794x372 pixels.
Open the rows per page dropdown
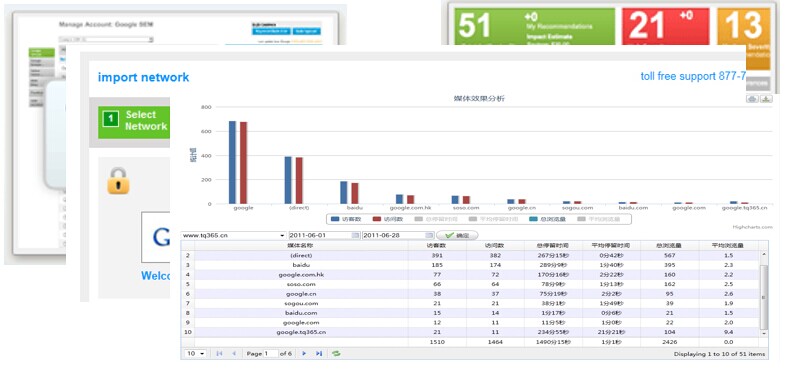pos(195,354)
